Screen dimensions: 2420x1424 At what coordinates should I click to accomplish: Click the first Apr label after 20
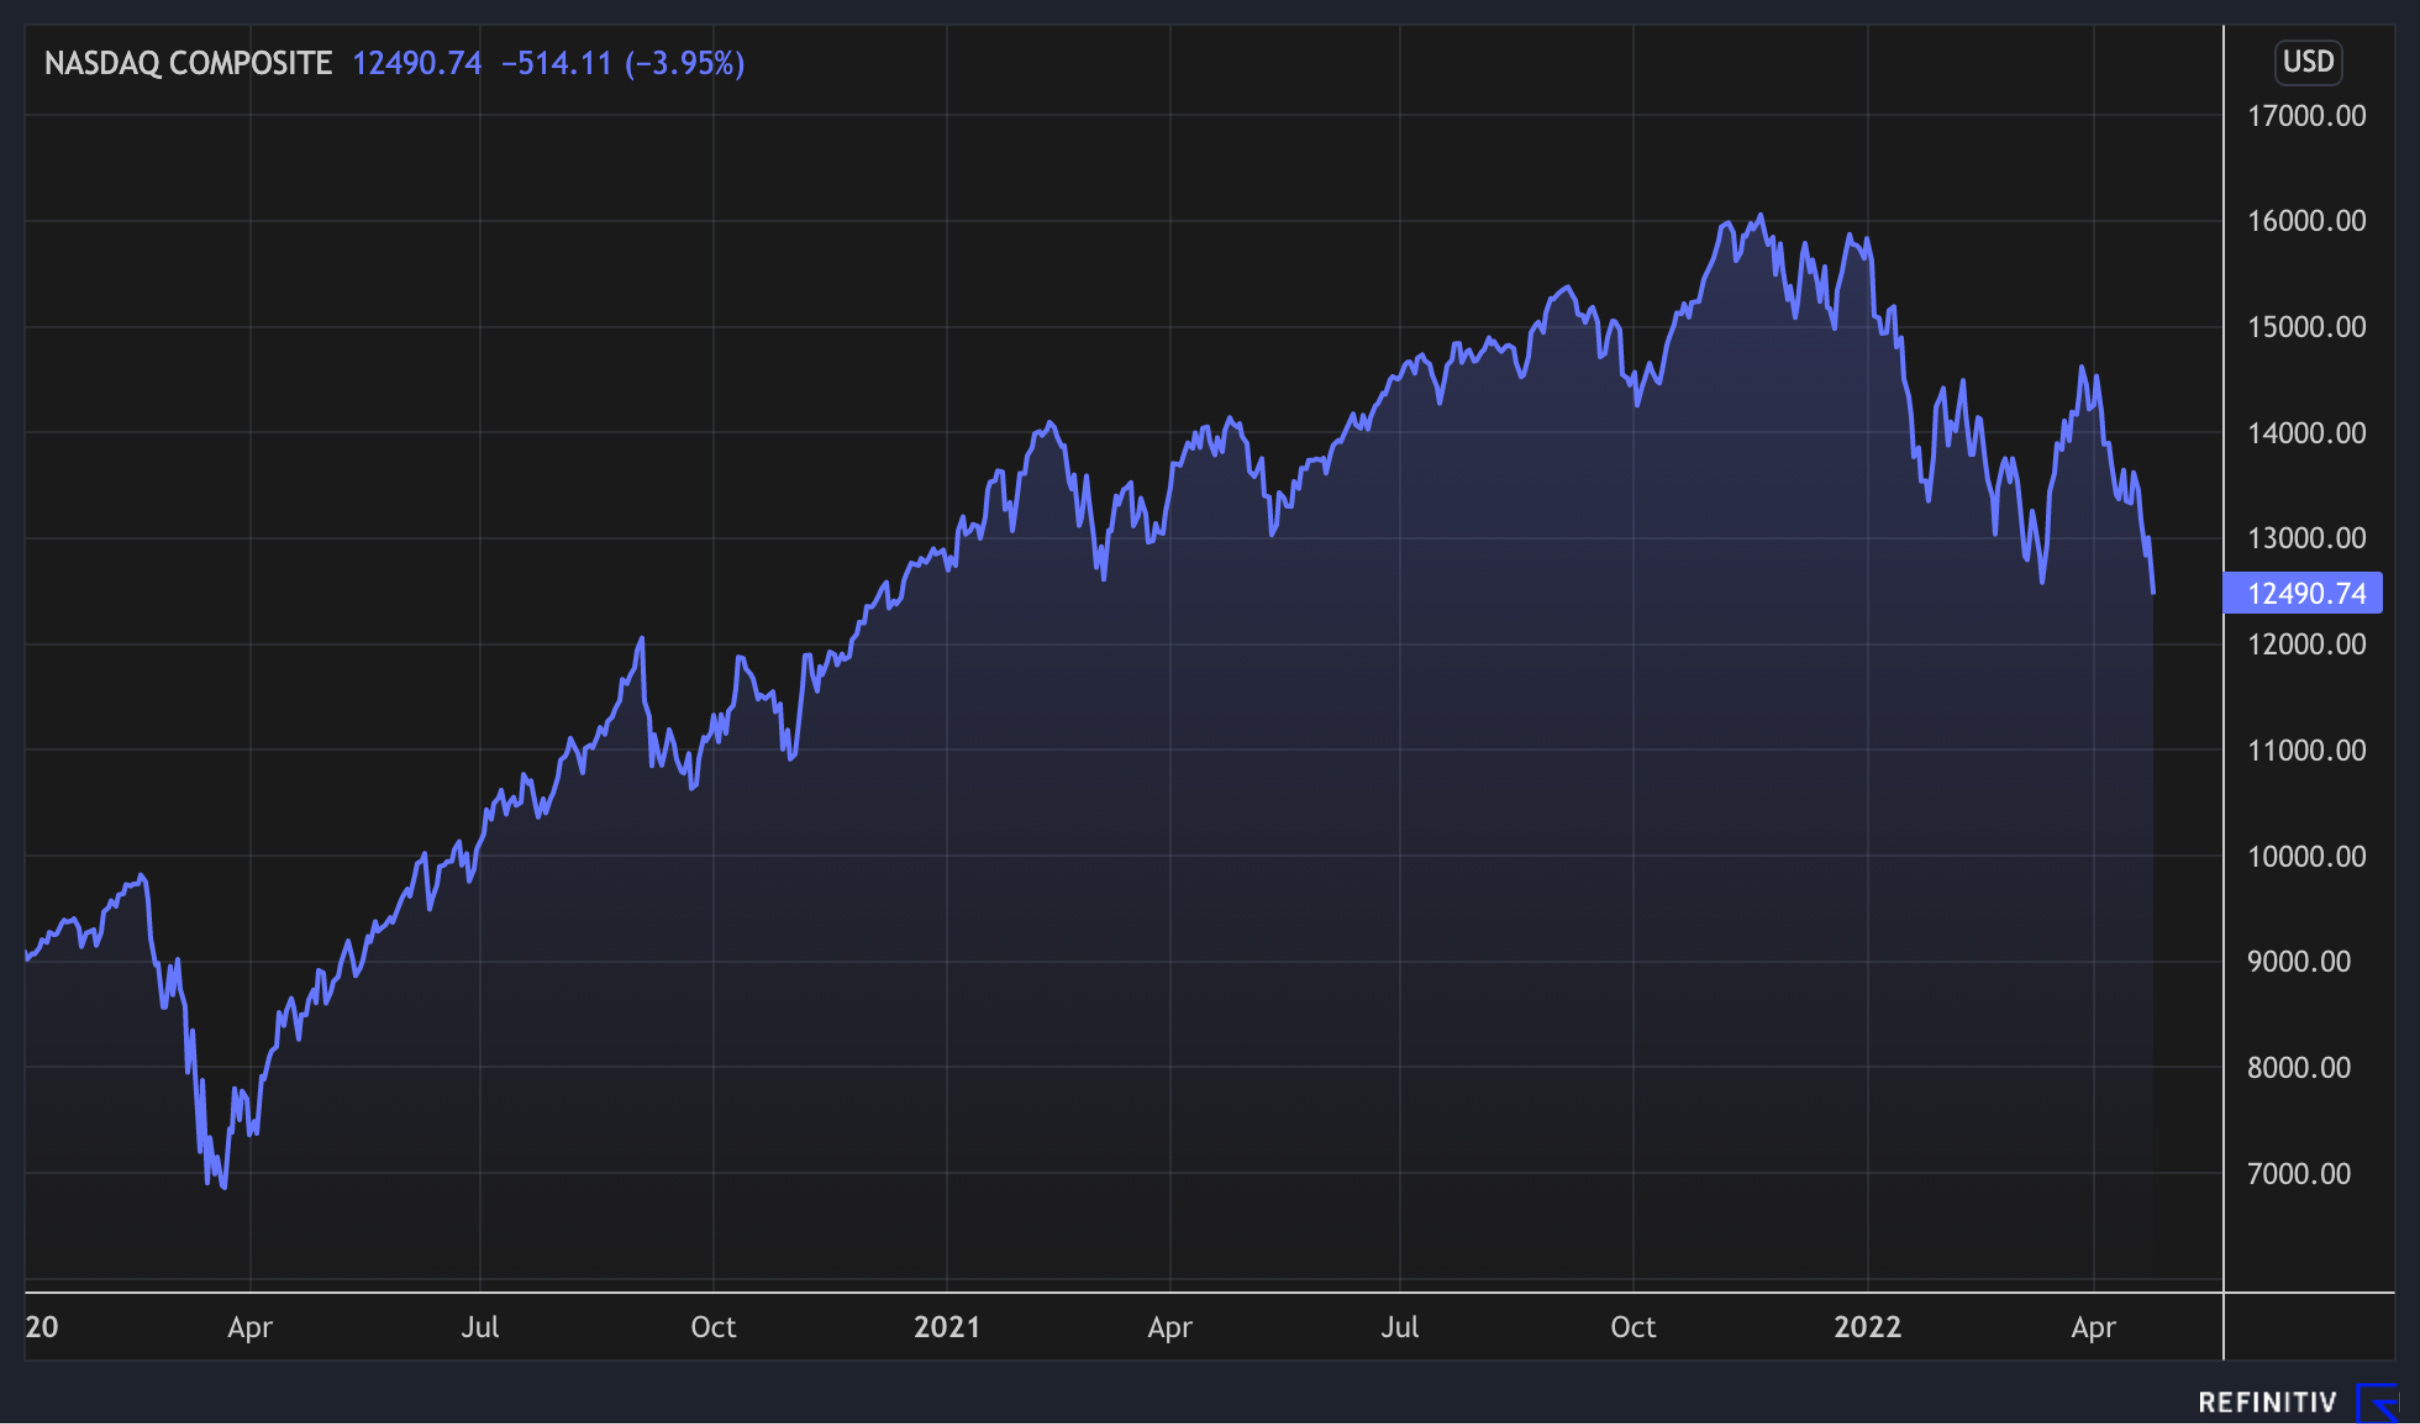tap(249, 1328)
